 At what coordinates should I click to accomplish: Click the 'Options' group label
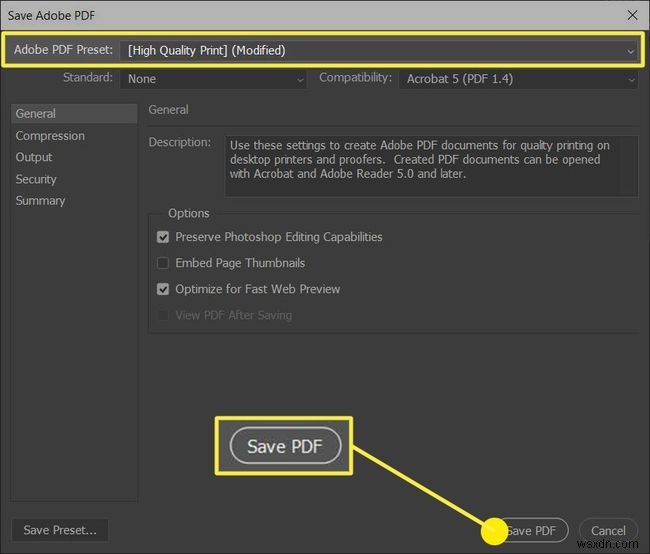pyautogui.click(x=189, y=213)
